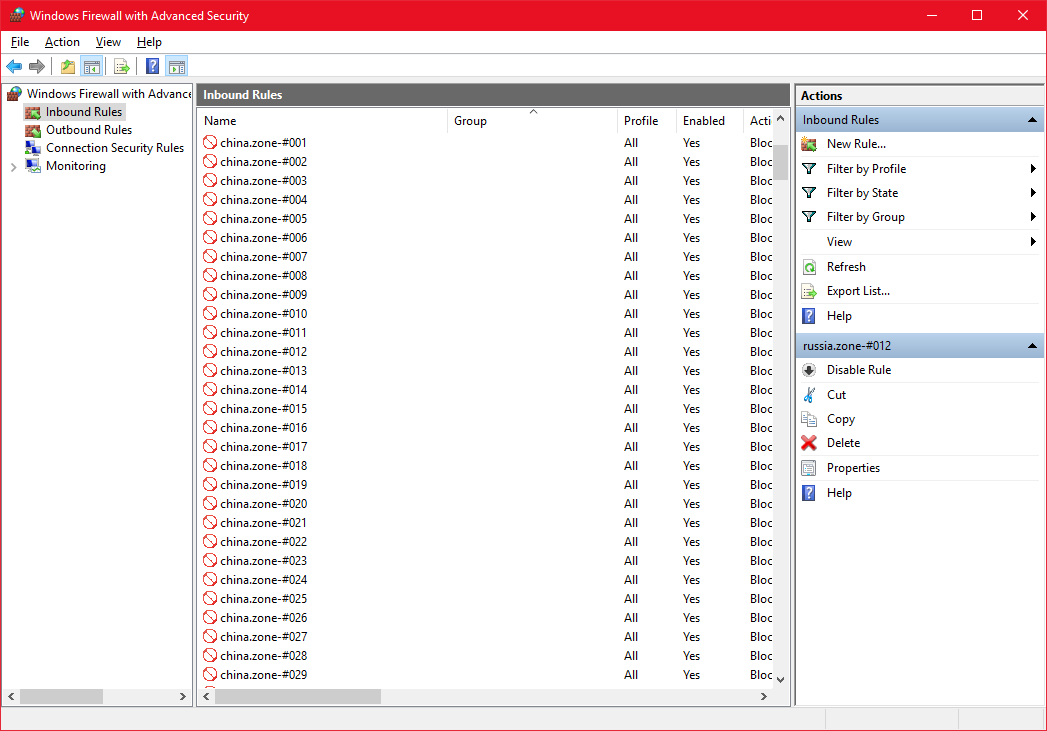Open the View menu
This screenshot has width=1047, height=731.
pyautogui.click(x=108, y=42)
